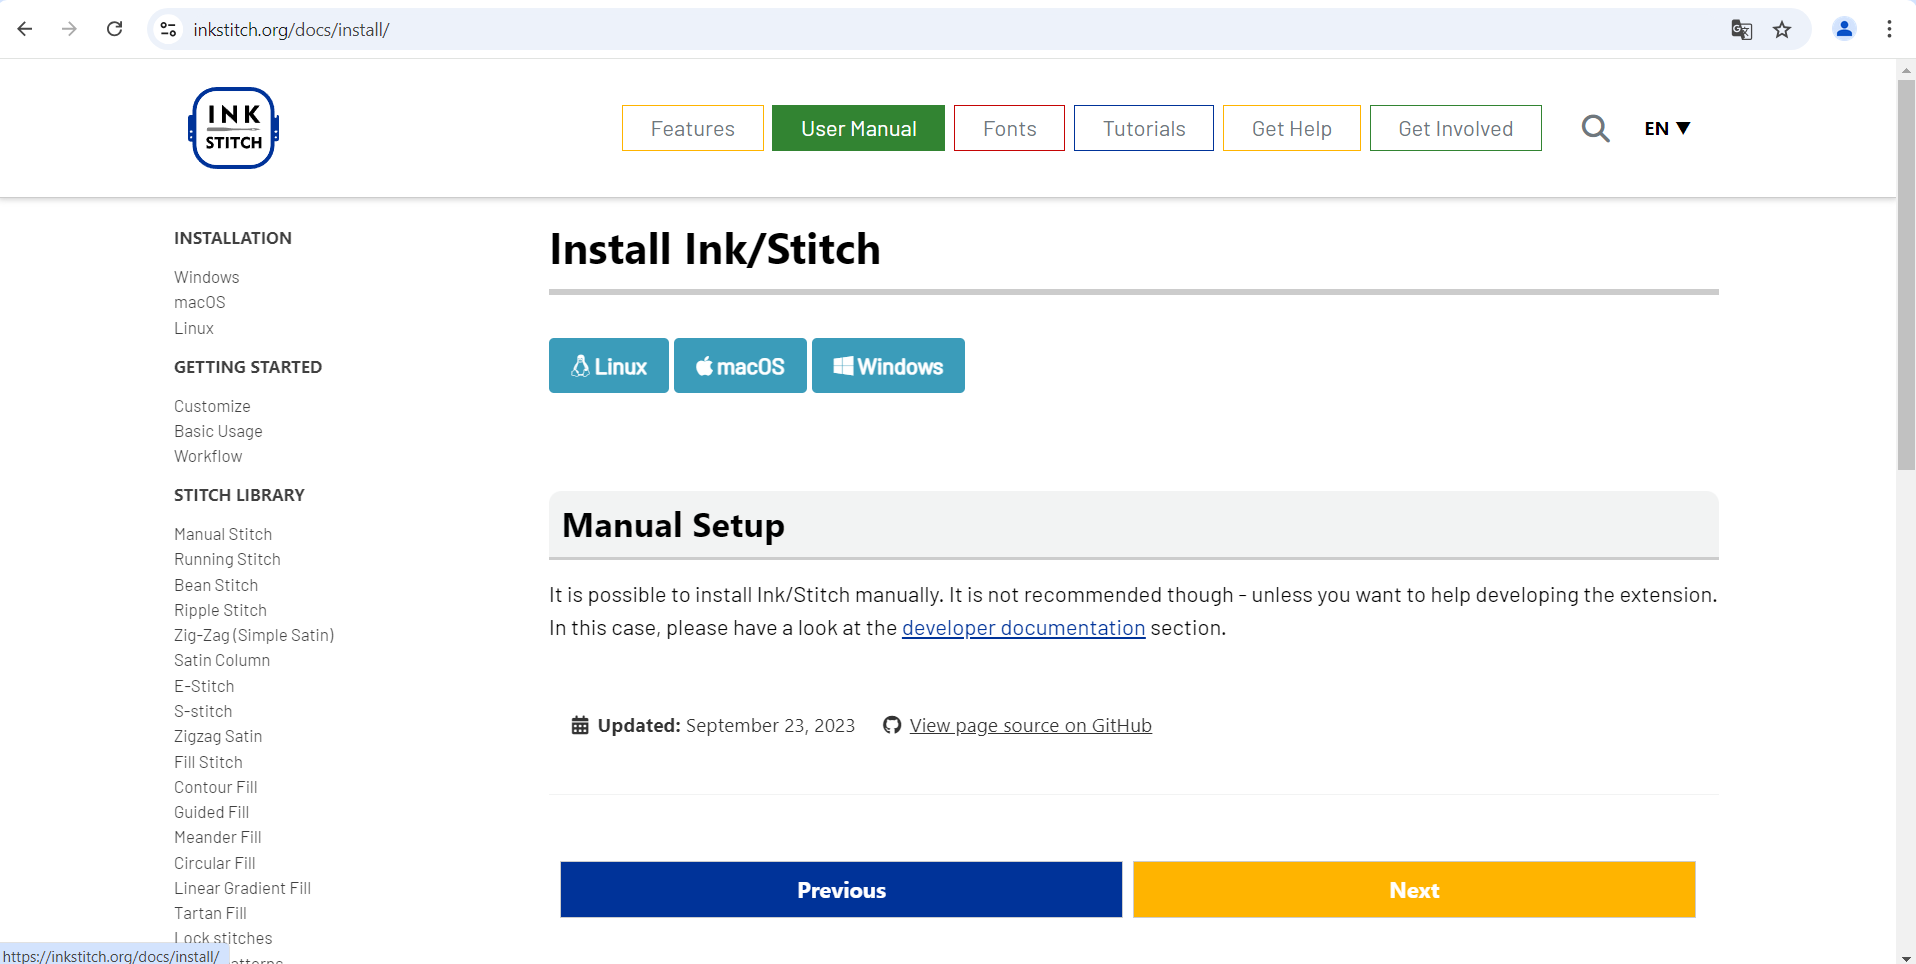Click the GETTING STARTED sidebar heading
The width and height of the screenshot is (1916, 964).
pyautogui.click(x=248, y=367)
